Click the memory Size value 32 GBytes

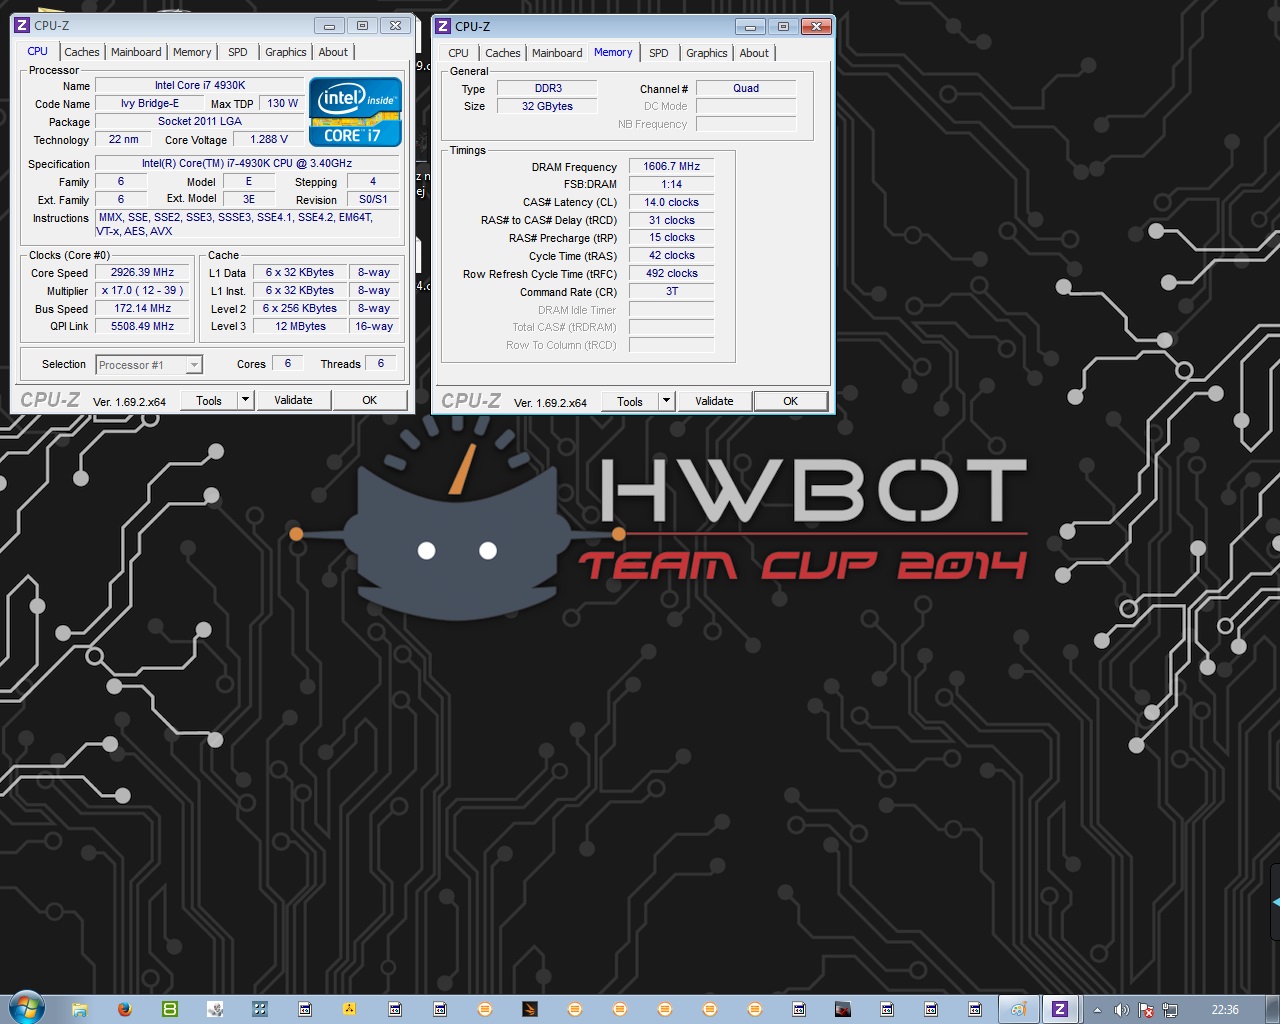pyautogui.click(x=547, y=107)
